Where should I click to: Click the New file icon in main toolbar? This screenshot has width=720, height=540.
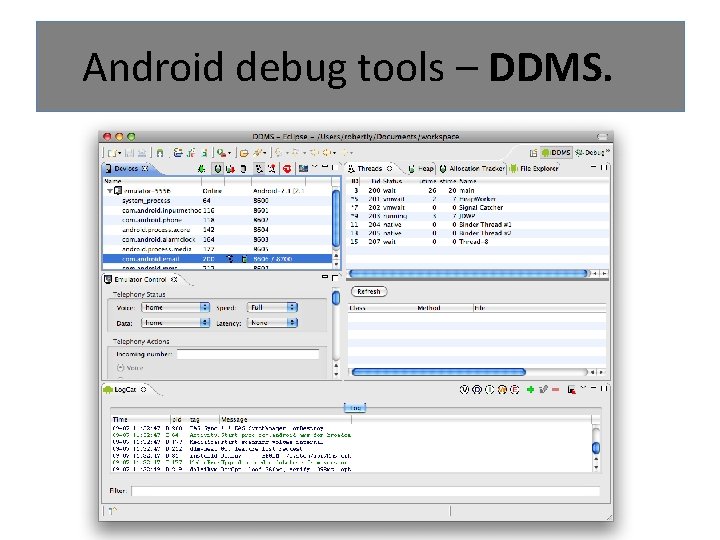(x=112, y=153)
